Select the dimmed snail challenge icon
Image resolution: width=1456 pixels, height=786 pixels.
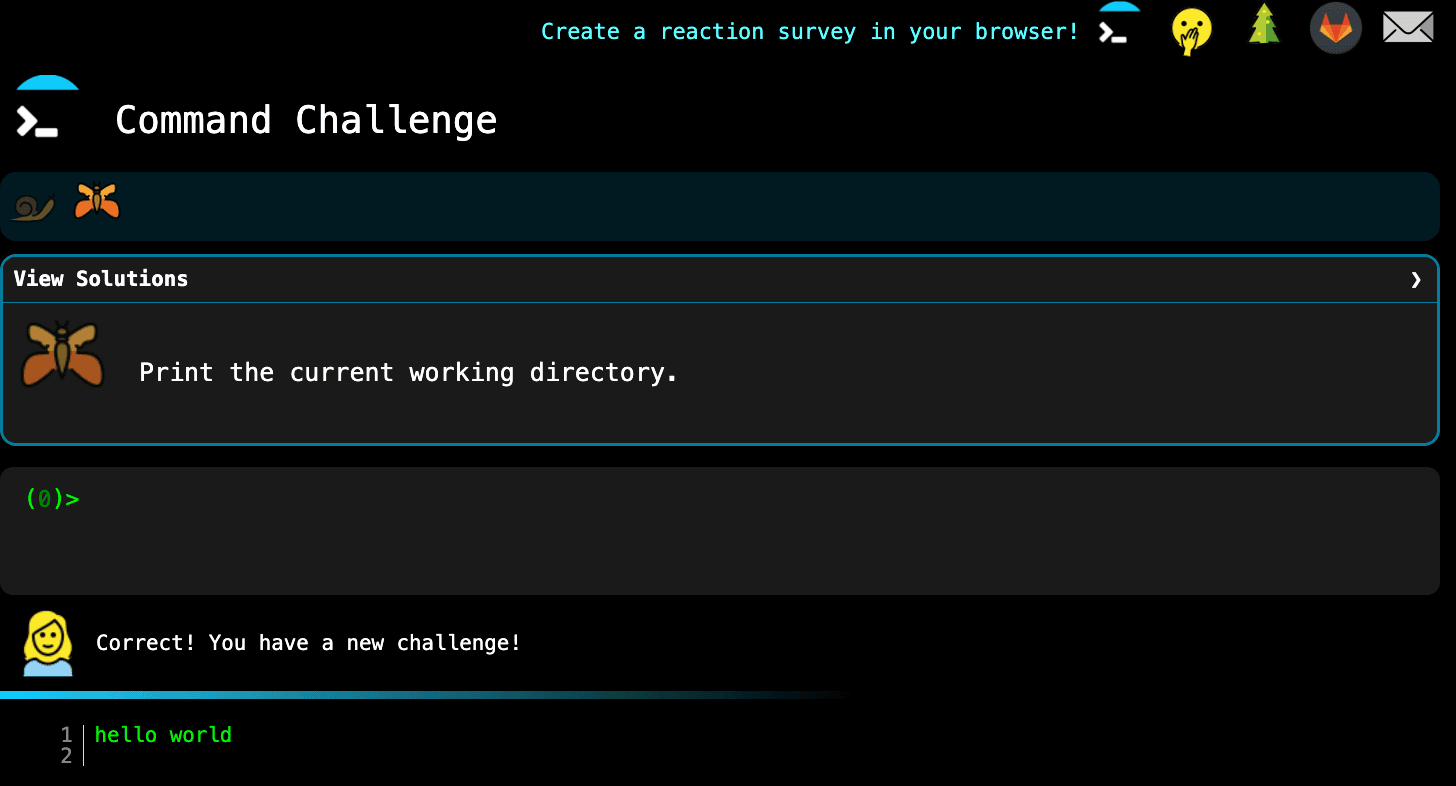pyautogui.click(x=33, y=205)
